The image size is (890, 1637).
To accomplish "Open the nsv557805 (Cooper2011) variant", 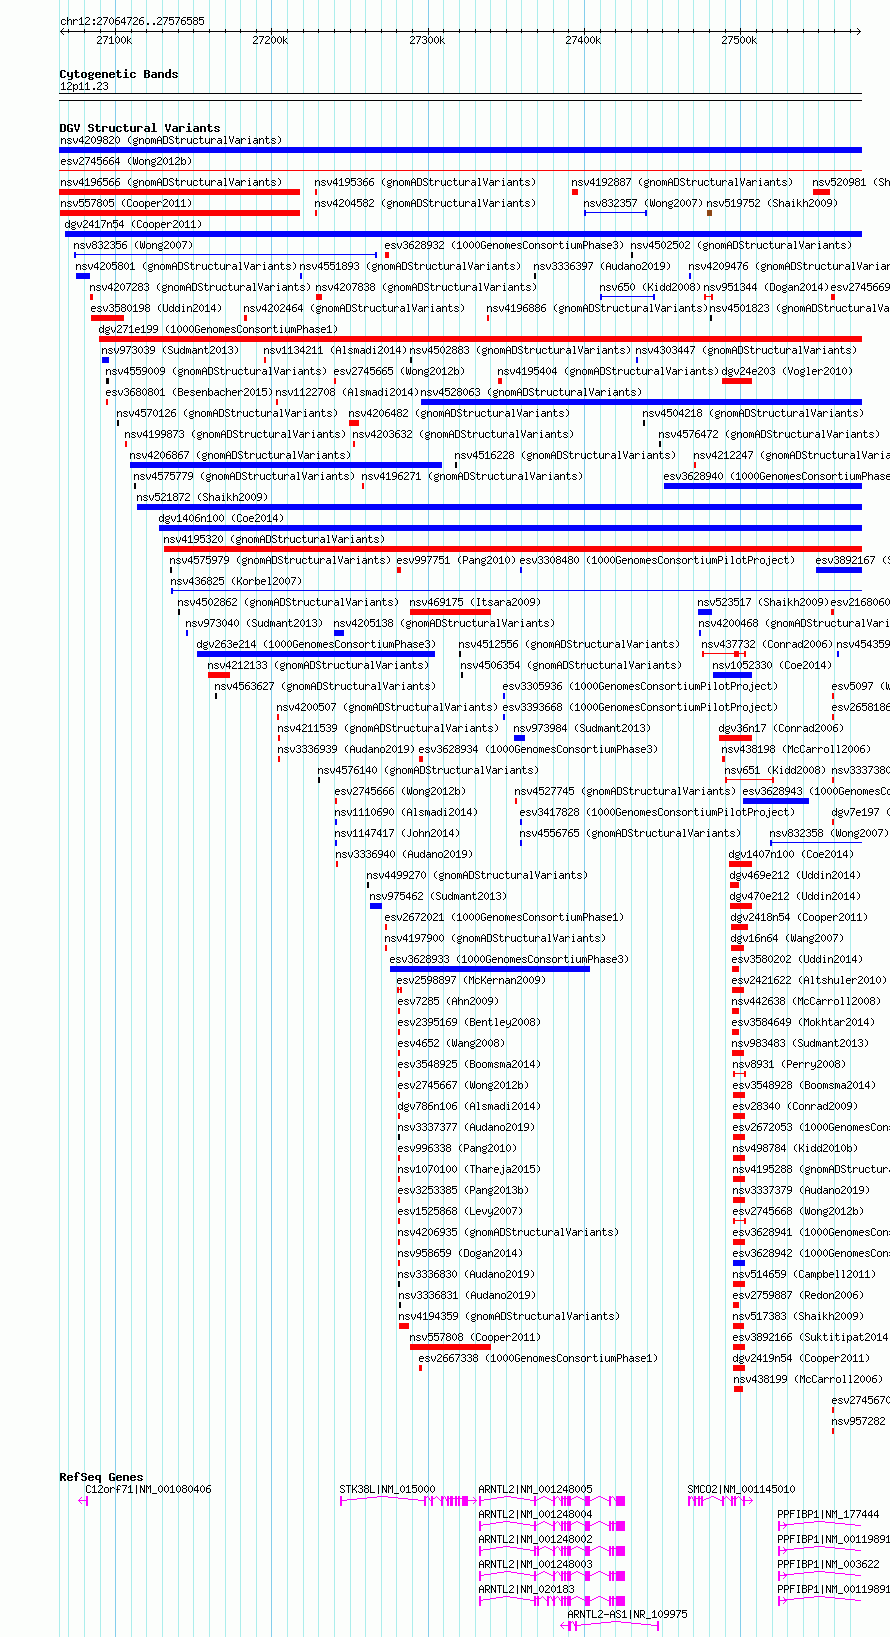I will pos(180,213).
